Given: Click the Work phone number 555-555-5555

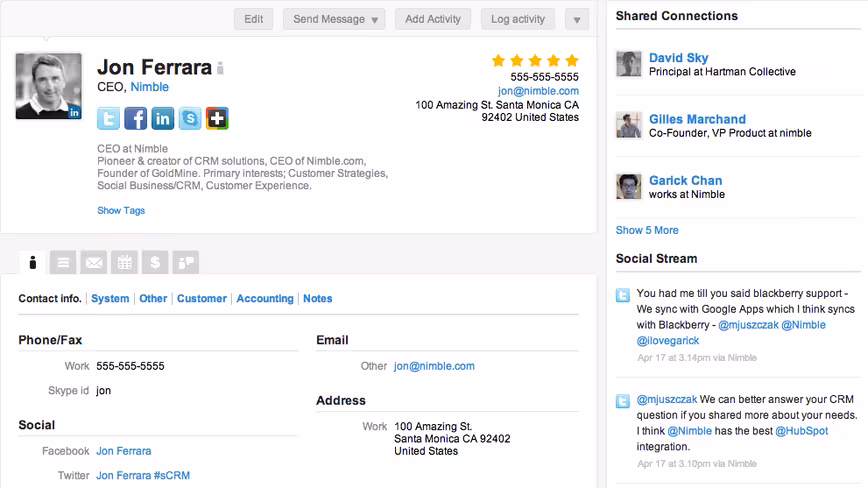Looking at the screenshot, I should coord(130,366).
